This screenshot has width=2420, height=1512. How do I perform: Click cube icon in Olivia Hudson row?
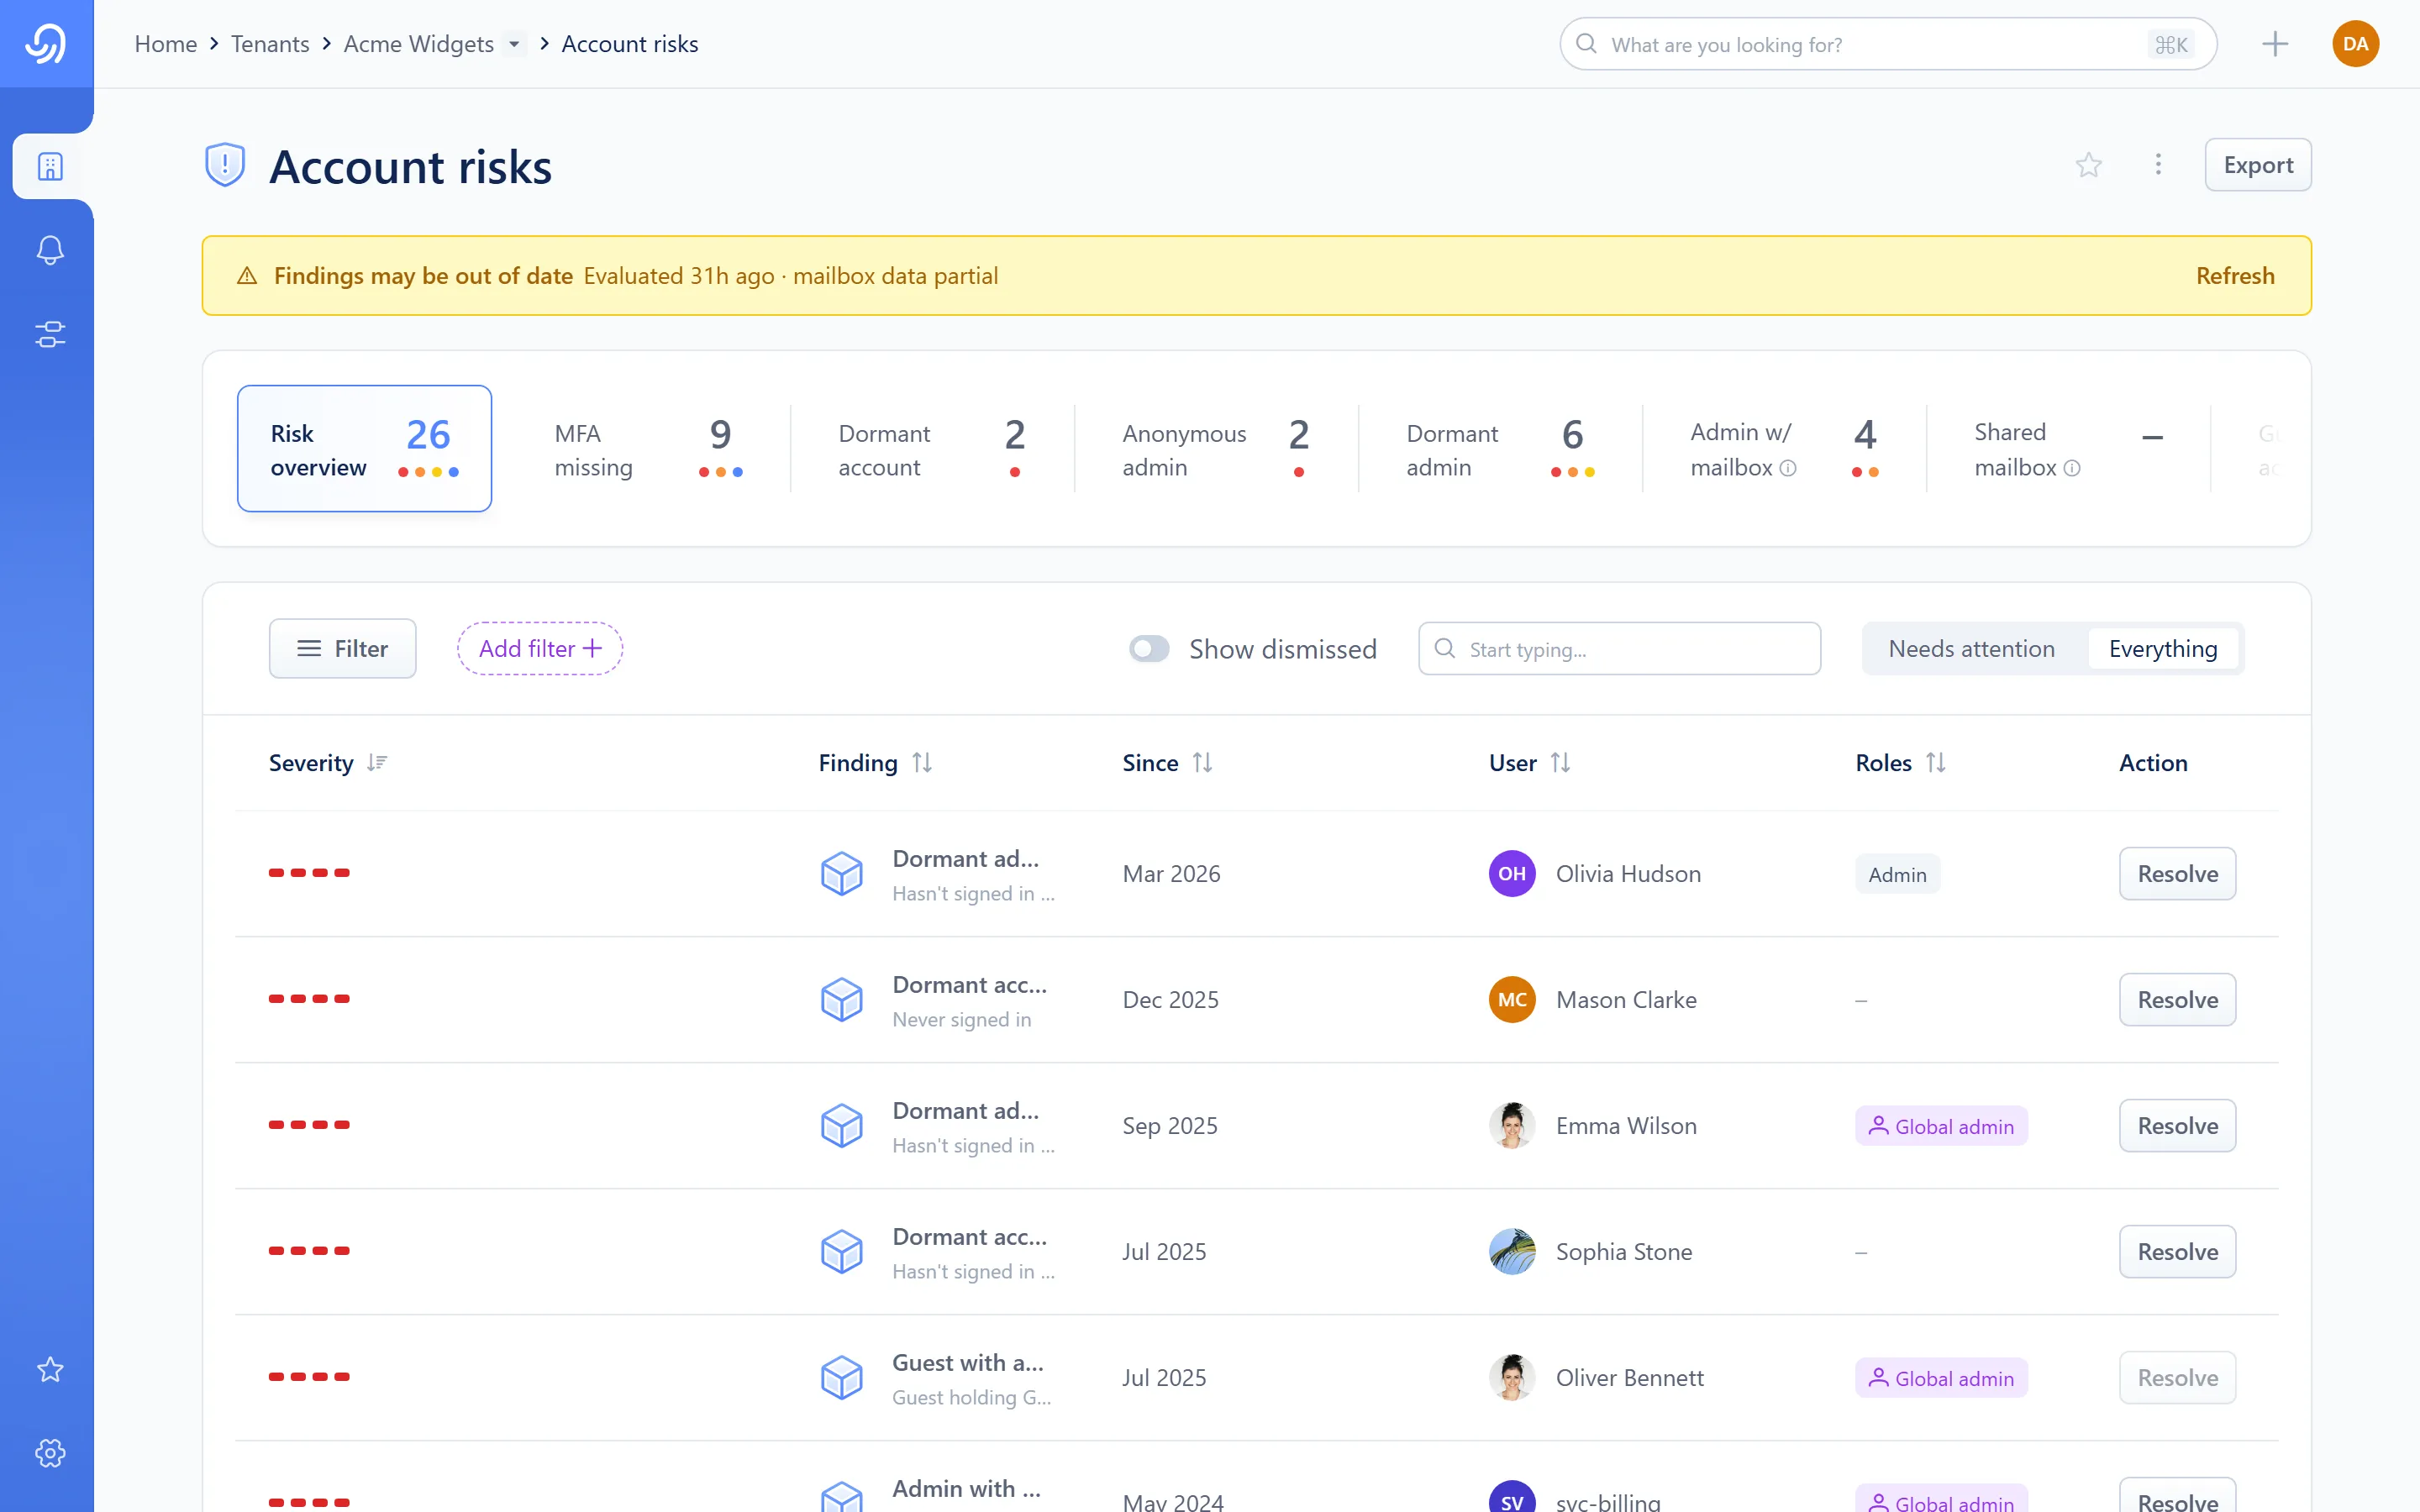pyautogui.click(x=842, y=874)
